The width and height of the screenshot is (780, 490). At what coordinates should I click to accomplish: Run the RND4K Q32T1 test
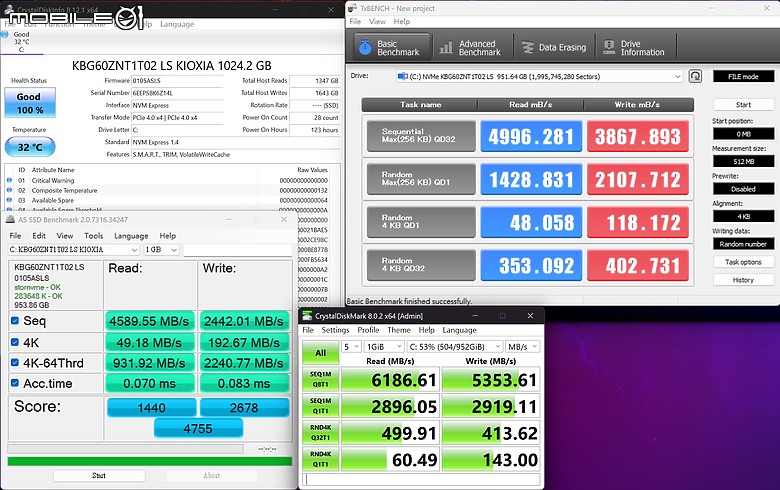pyautogui.click(x=320, y=433)
